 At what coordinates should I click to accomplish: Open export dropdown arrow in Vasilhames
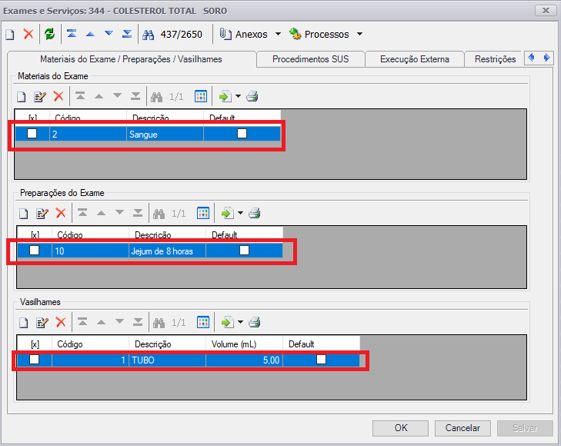[x=240, y=322]
